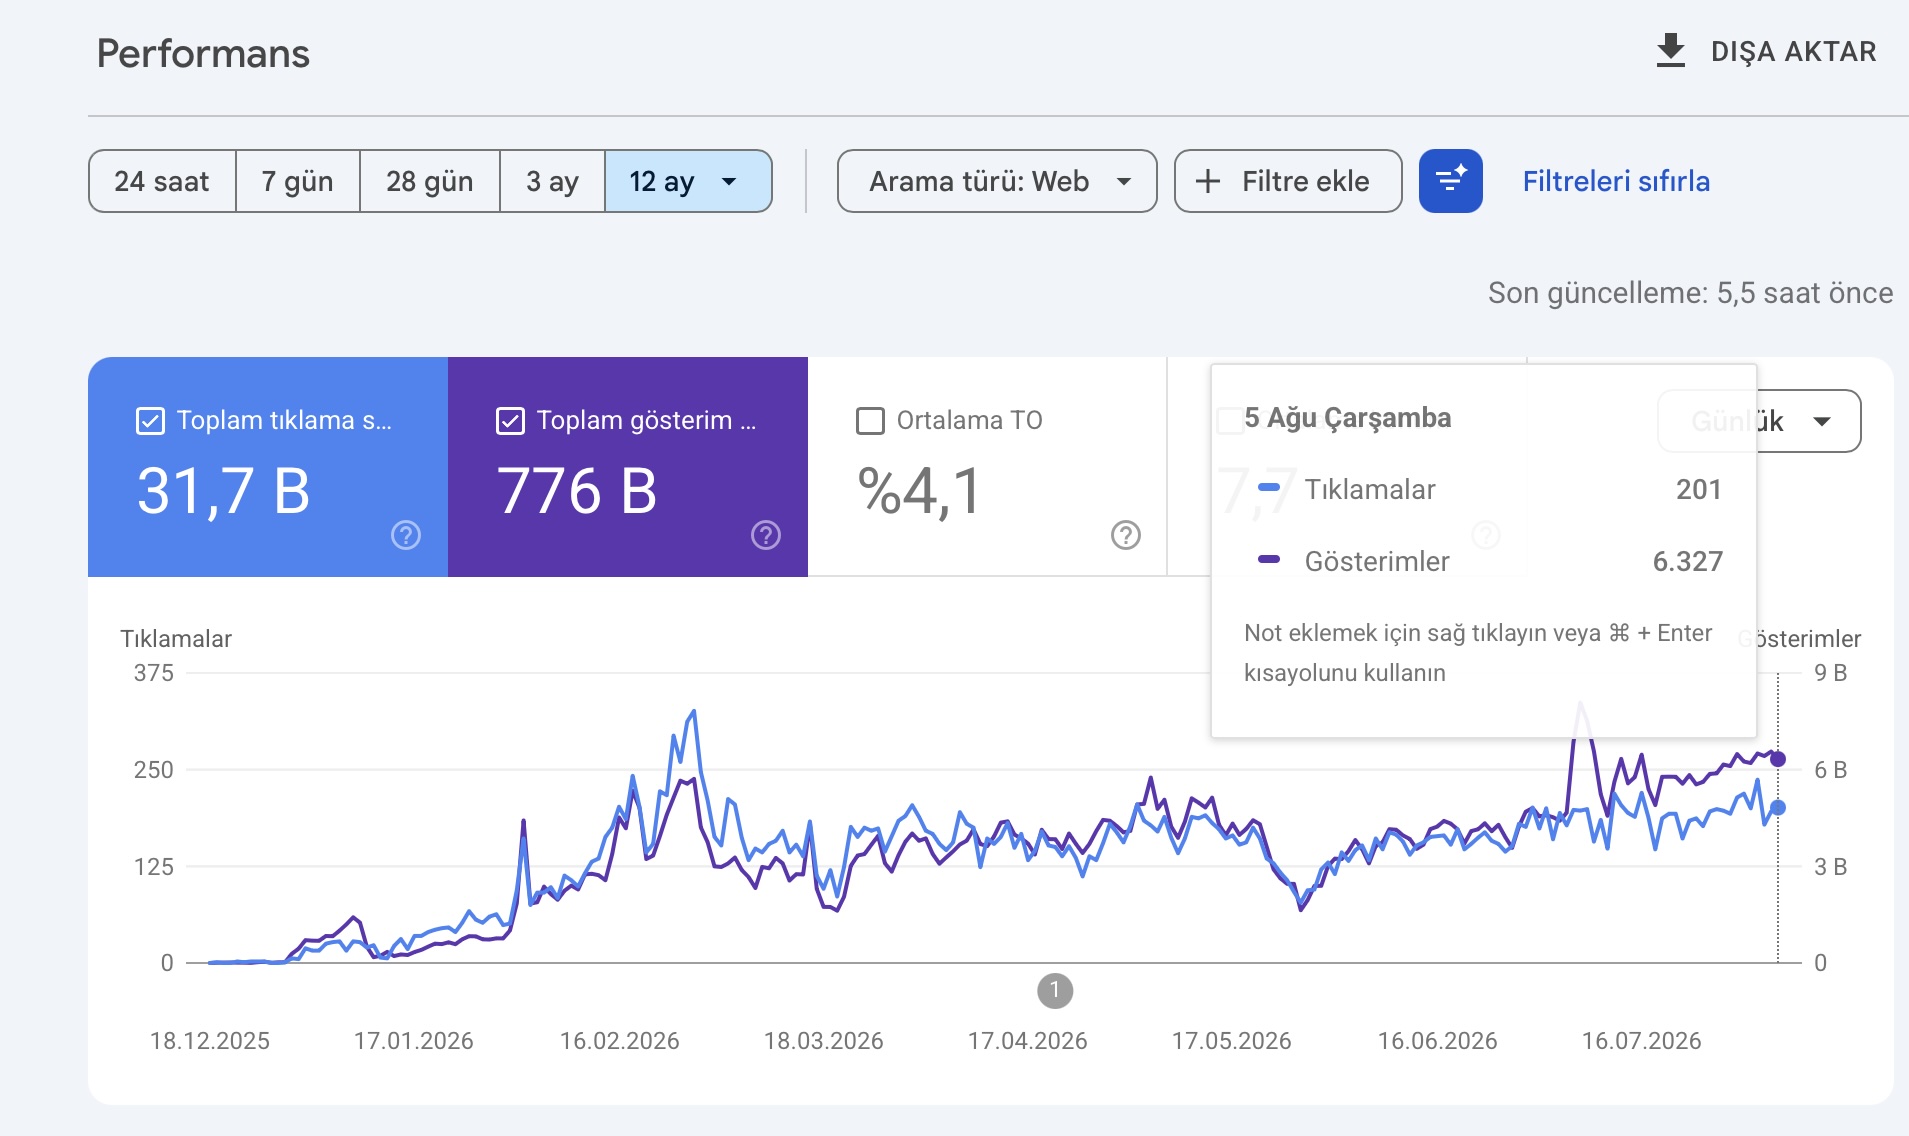
Task: Select the 24 saat range tab
Action: (x=162, y=181)
